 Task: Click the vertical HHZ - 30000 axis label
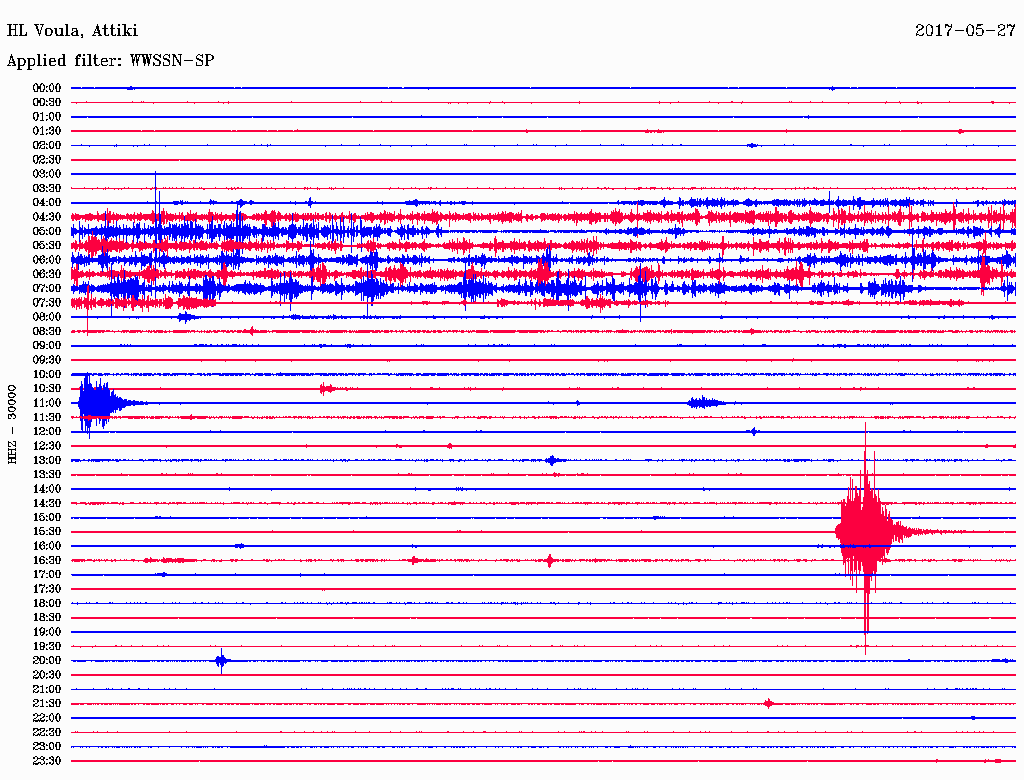tap(12, 425)
